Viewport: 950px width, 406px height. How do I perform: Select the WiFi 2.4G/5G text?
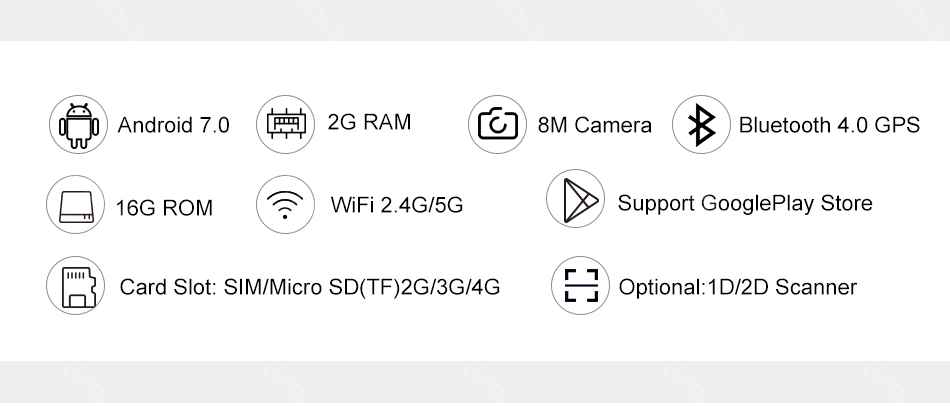click(x=397, y=205)
